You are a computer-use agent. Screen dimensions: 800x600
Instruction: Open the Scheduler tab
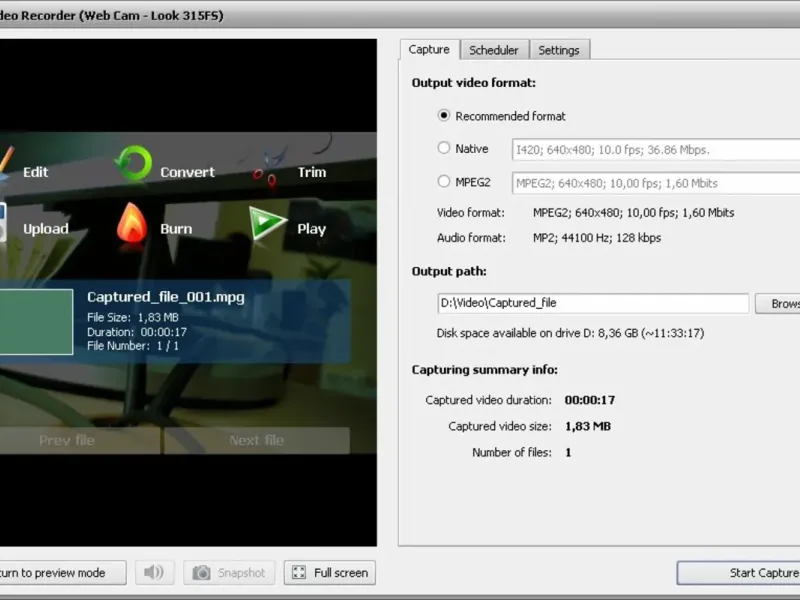[494, 50]
